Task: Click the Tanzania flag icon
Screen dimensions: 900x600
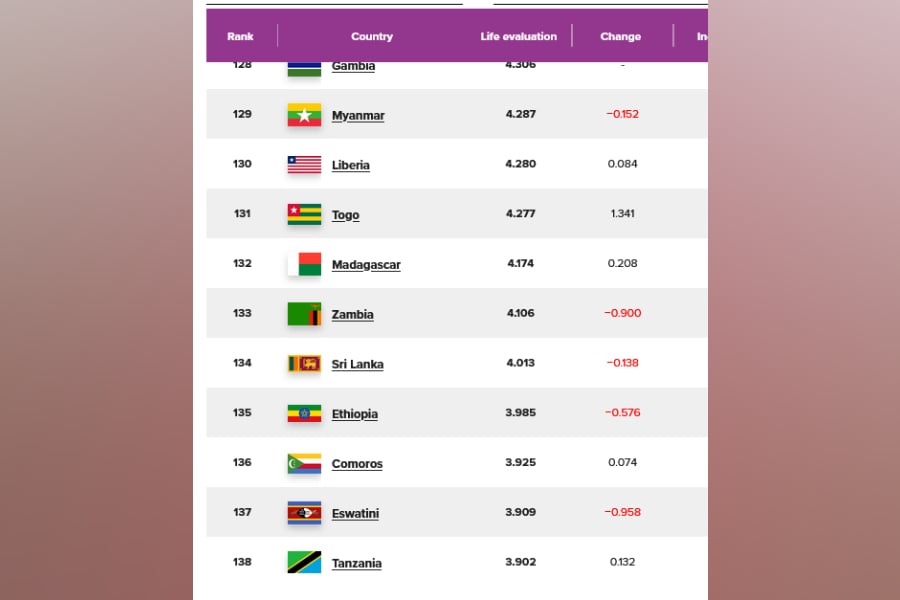Action: tap(304, 563)
